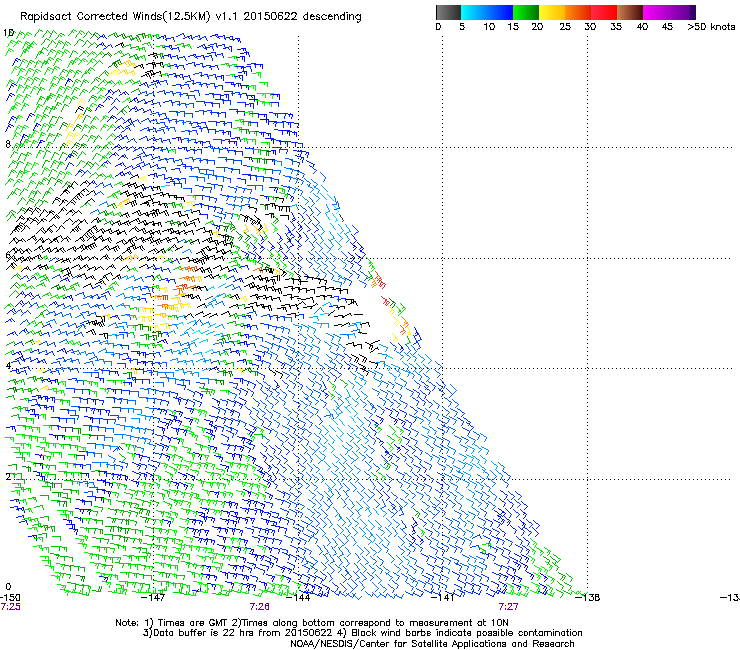Image resolution: width=740 pixels, height=650 pixels.
Task: Select the gray 0-5 knots color band
Action: 448,12
